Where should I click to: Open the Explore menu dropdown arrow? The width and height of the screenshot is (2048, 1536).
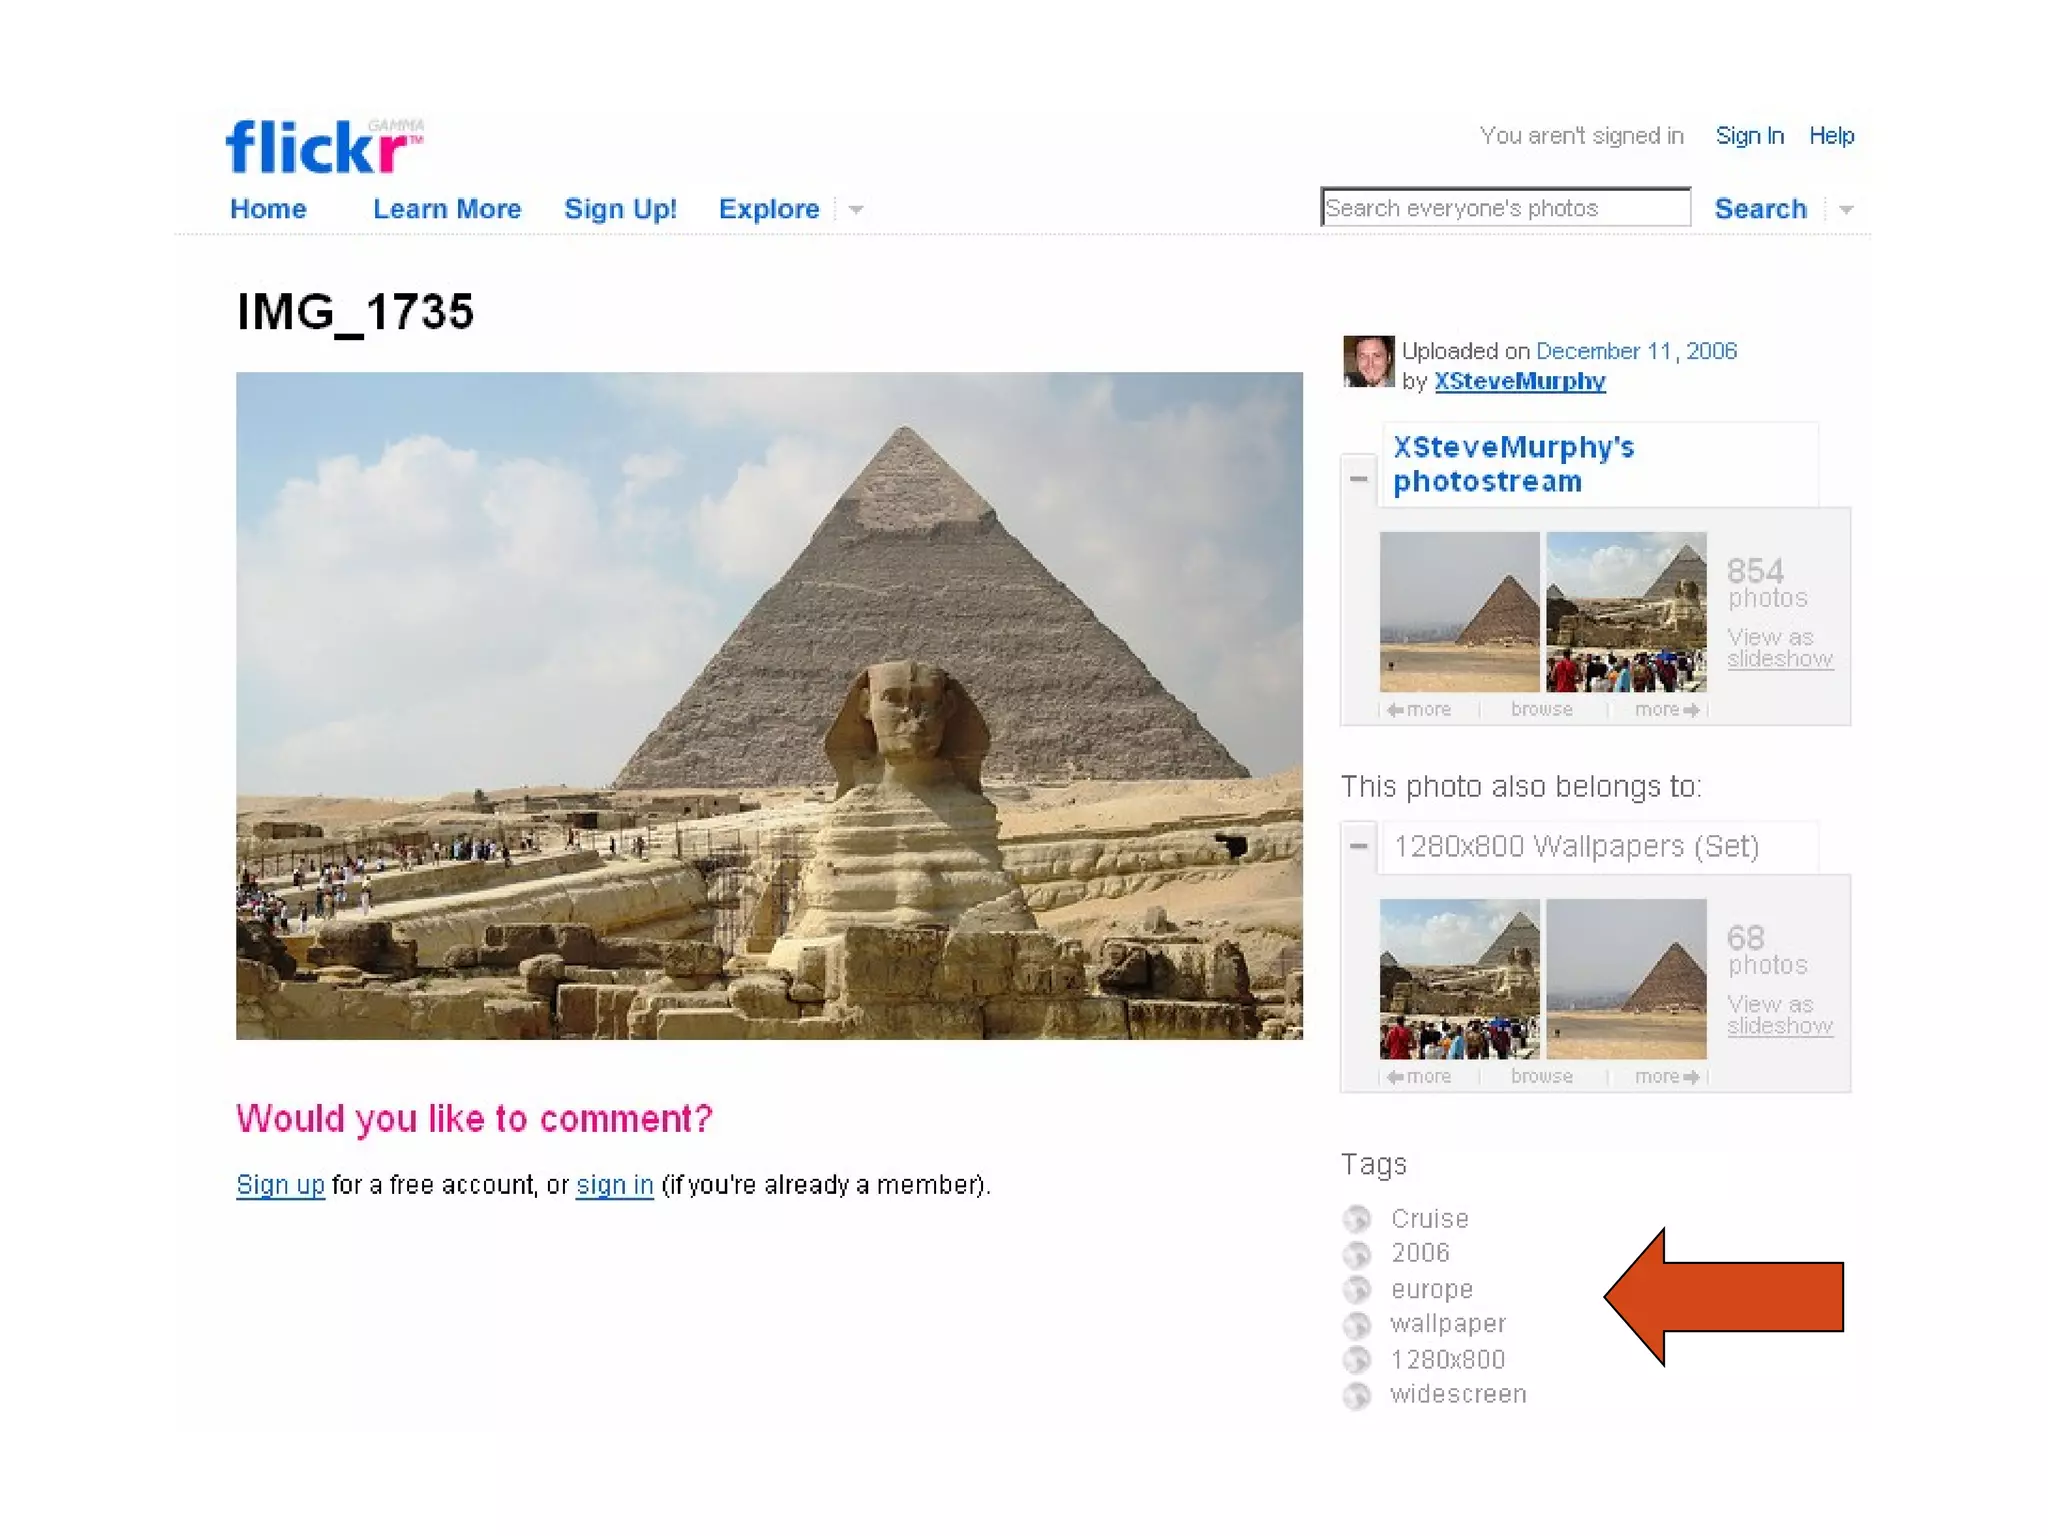pyautogui.click(x=856, y=210)
